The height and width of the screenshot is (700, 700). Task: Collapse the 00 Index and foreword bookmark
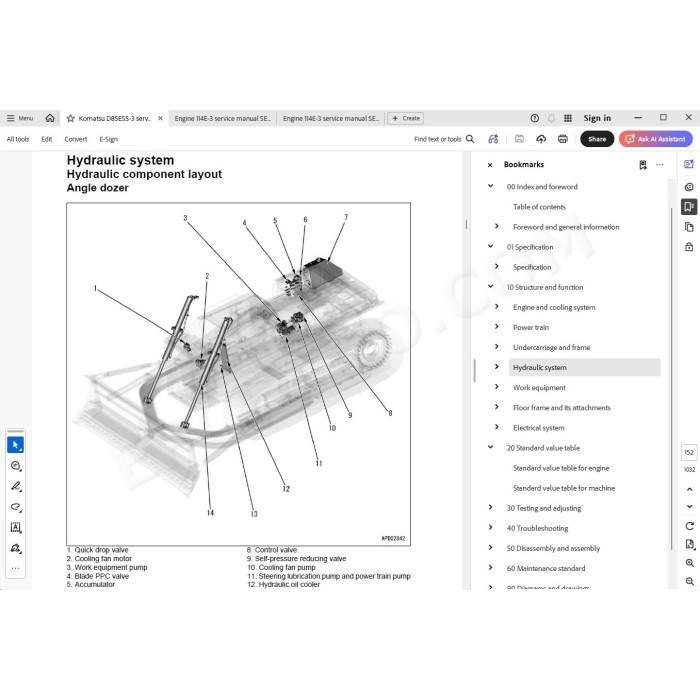[490, 186]
